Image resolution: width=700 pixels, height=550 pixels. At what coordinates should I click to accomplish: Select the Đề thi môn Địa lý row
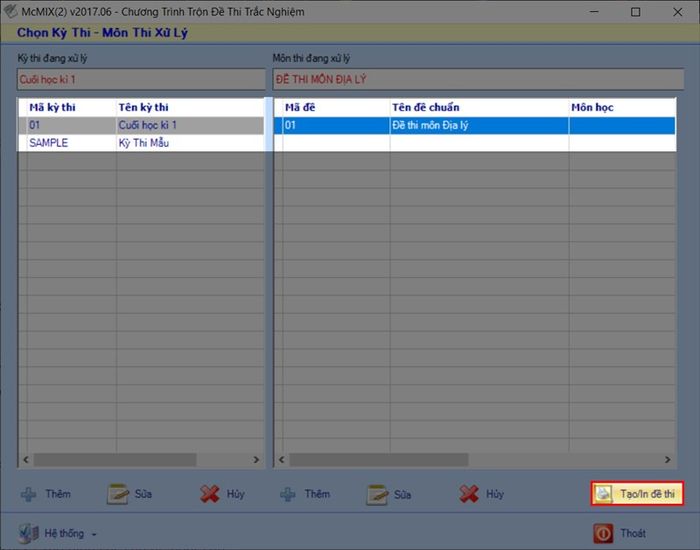pos(475,125)
